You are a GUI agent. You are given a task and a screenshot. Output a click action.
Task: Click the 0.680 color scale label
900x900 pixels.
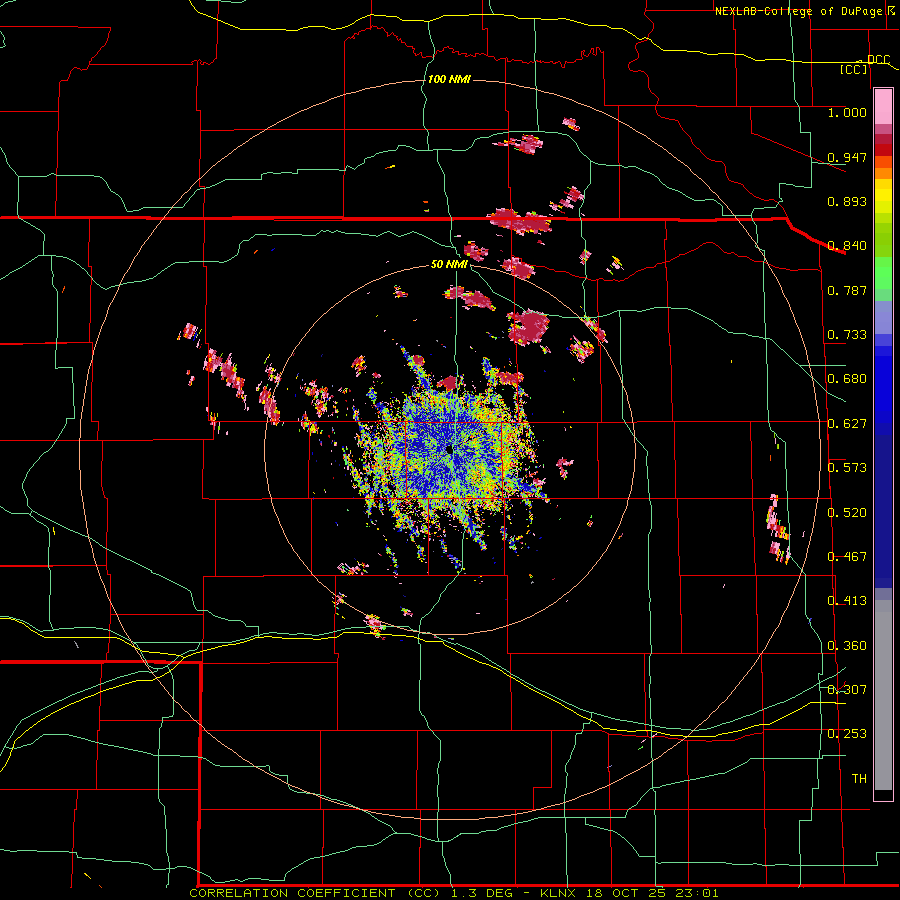[x=847, y=379]
